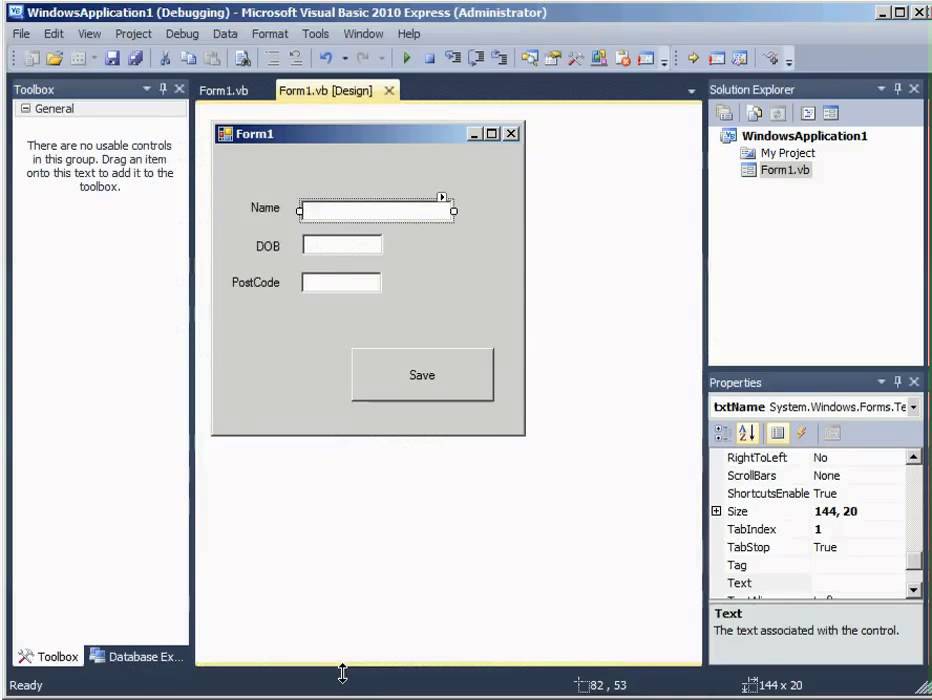Viewport: 932px width, 700px height.
Task: Open Properties Window from the toolbar icon
Action: (x=553, y=58)
